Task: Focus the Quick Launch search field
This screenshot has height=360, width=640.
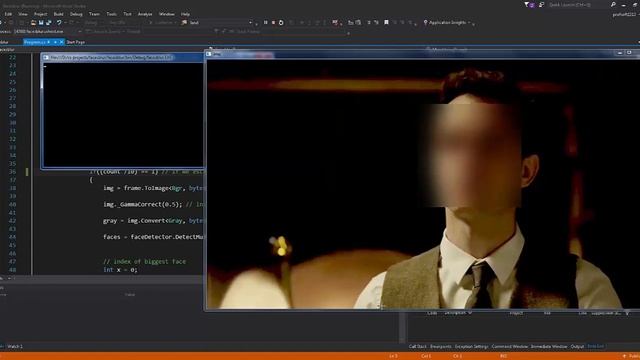Action: click(580, 4)
